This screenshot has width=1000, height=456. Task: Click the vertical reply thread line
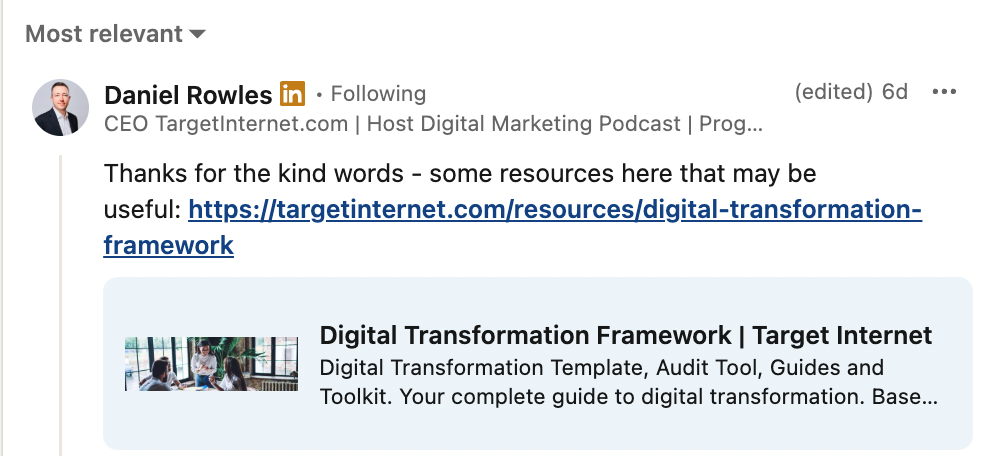coord(60,300)
